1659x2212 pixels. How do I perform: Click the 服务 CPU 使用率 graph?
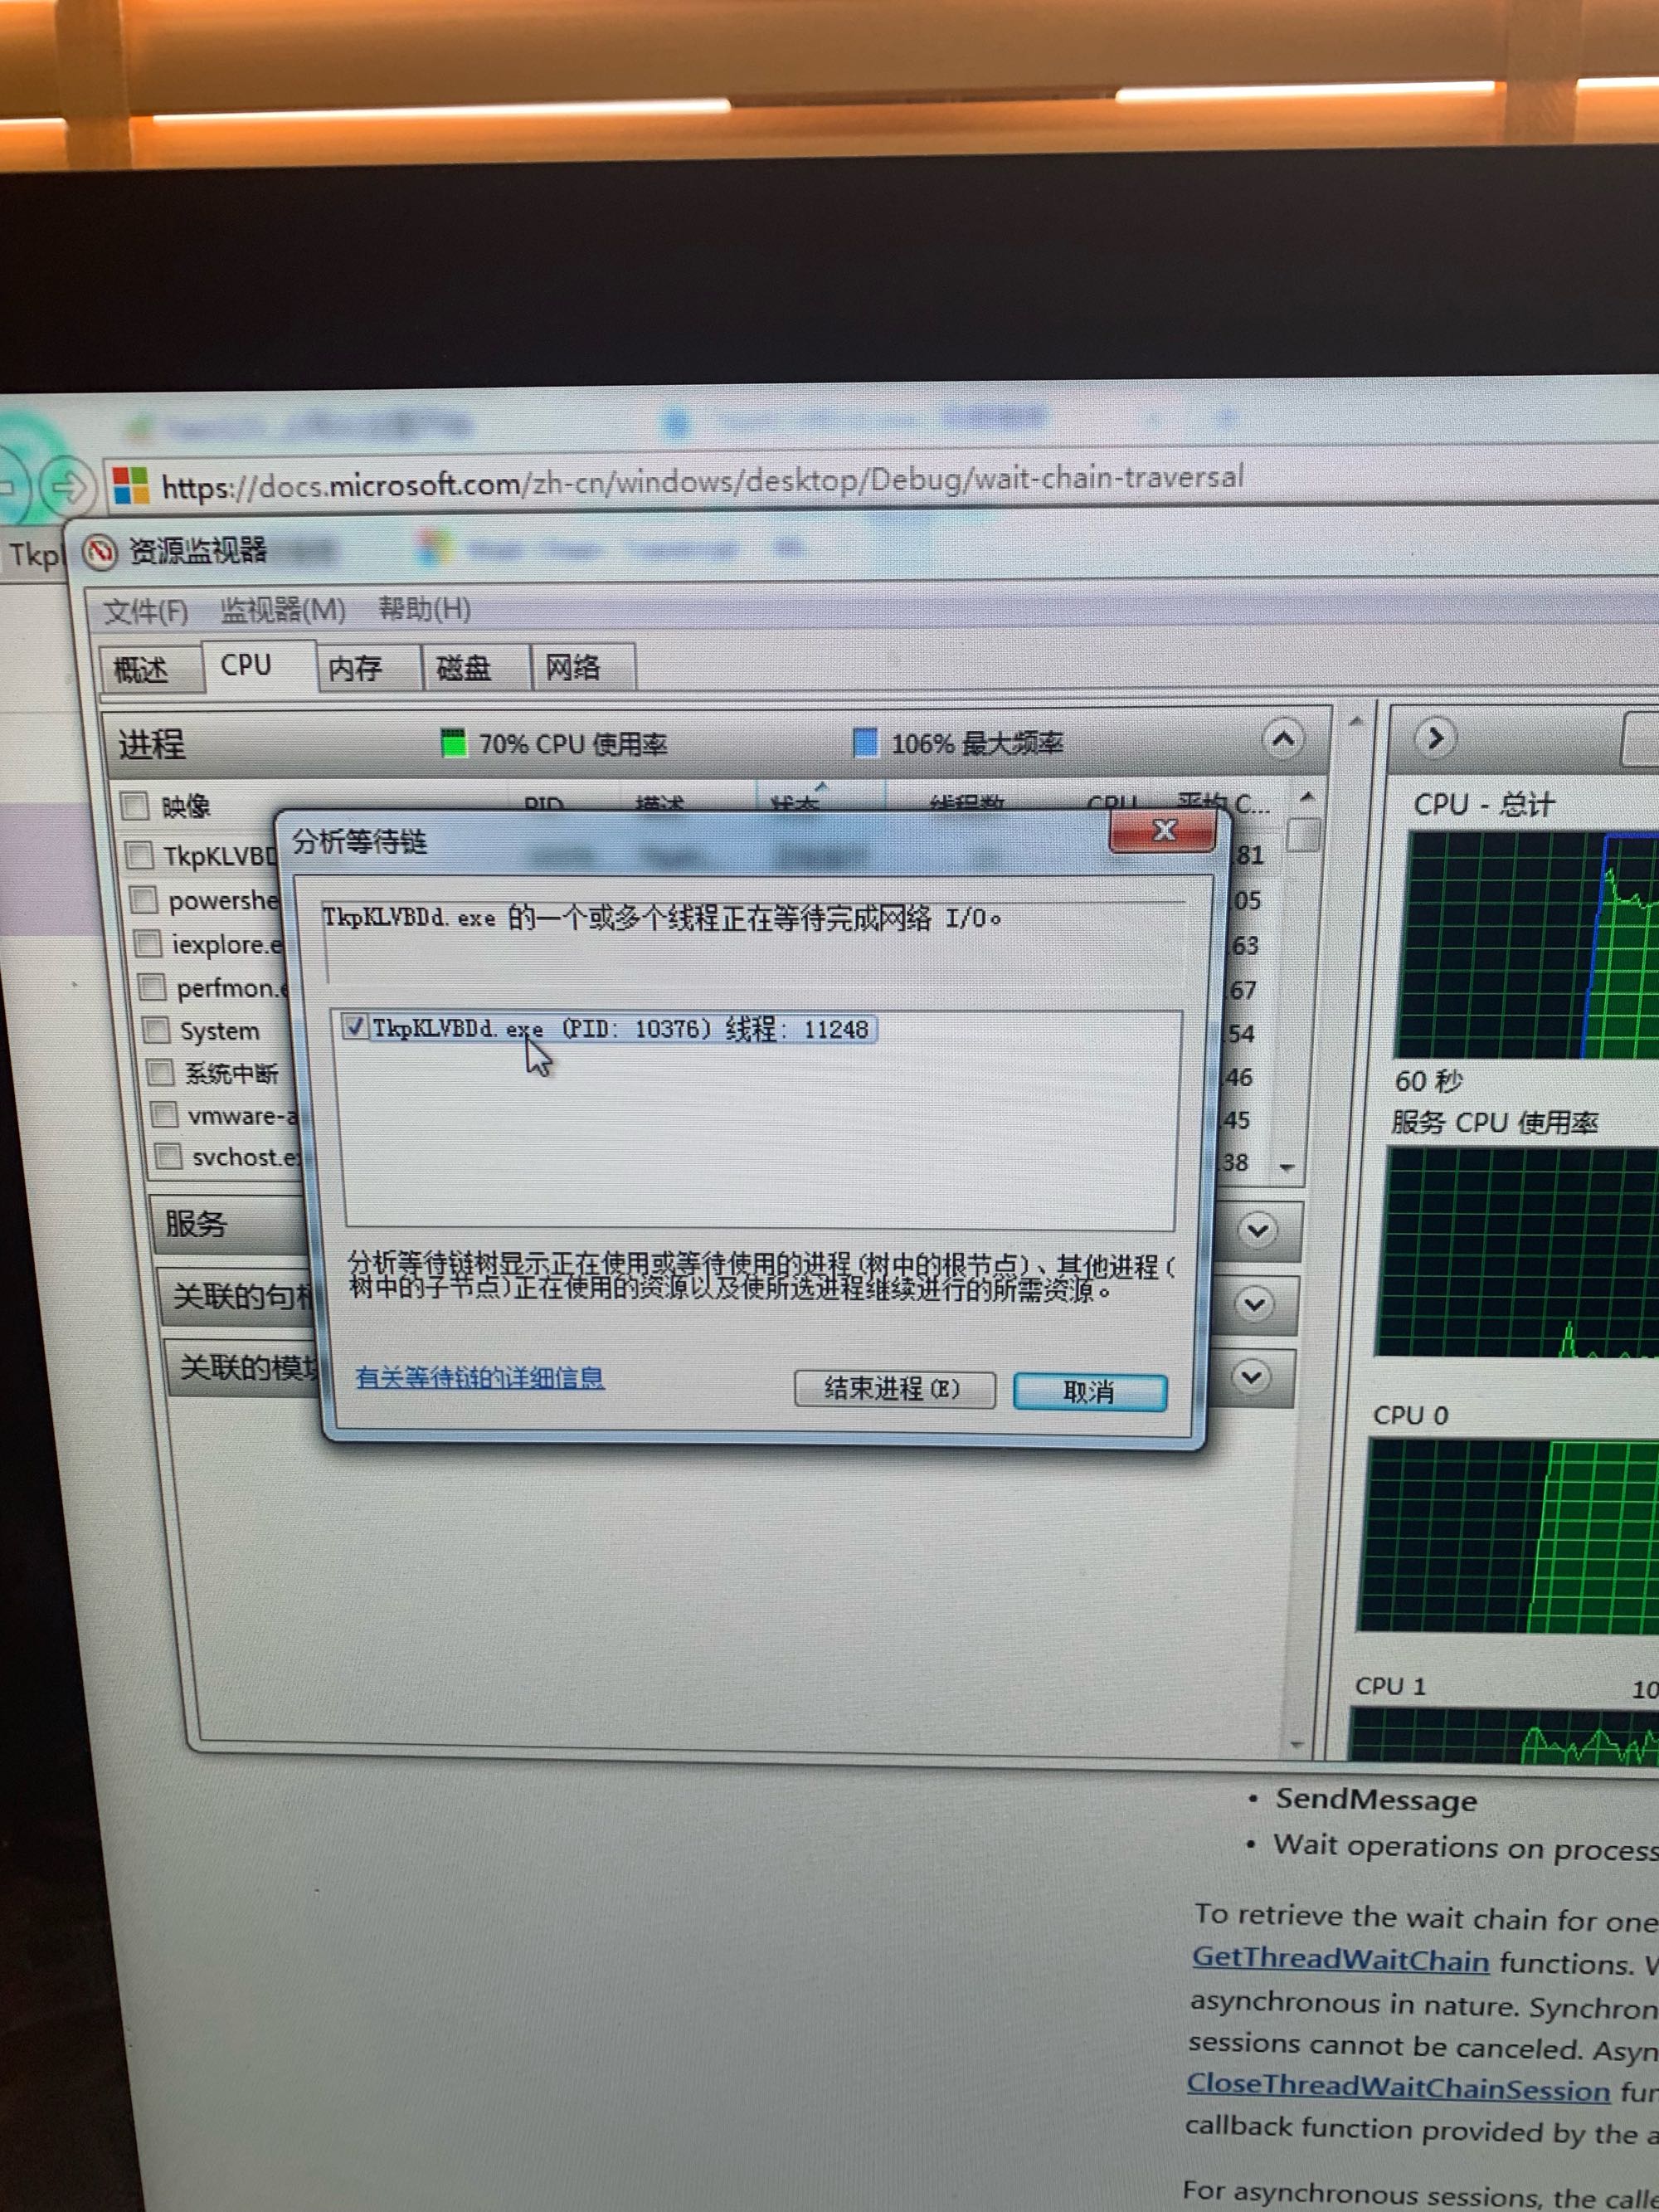coord(1518,1252)
